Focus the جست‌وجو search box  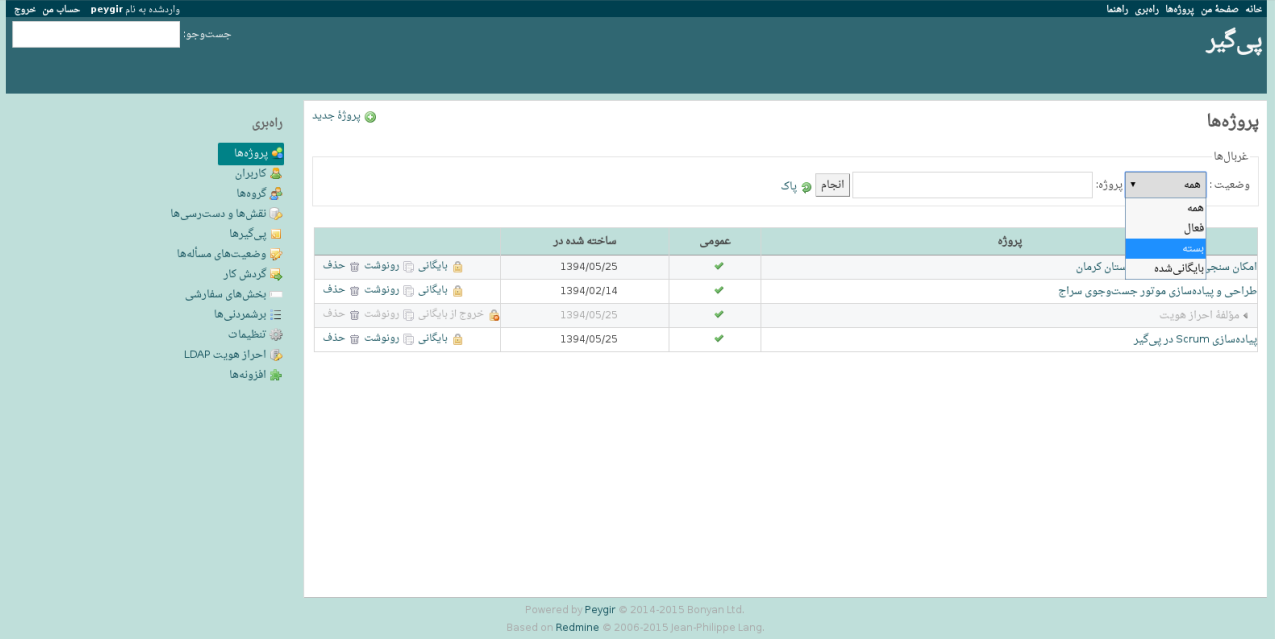point(96,34)
